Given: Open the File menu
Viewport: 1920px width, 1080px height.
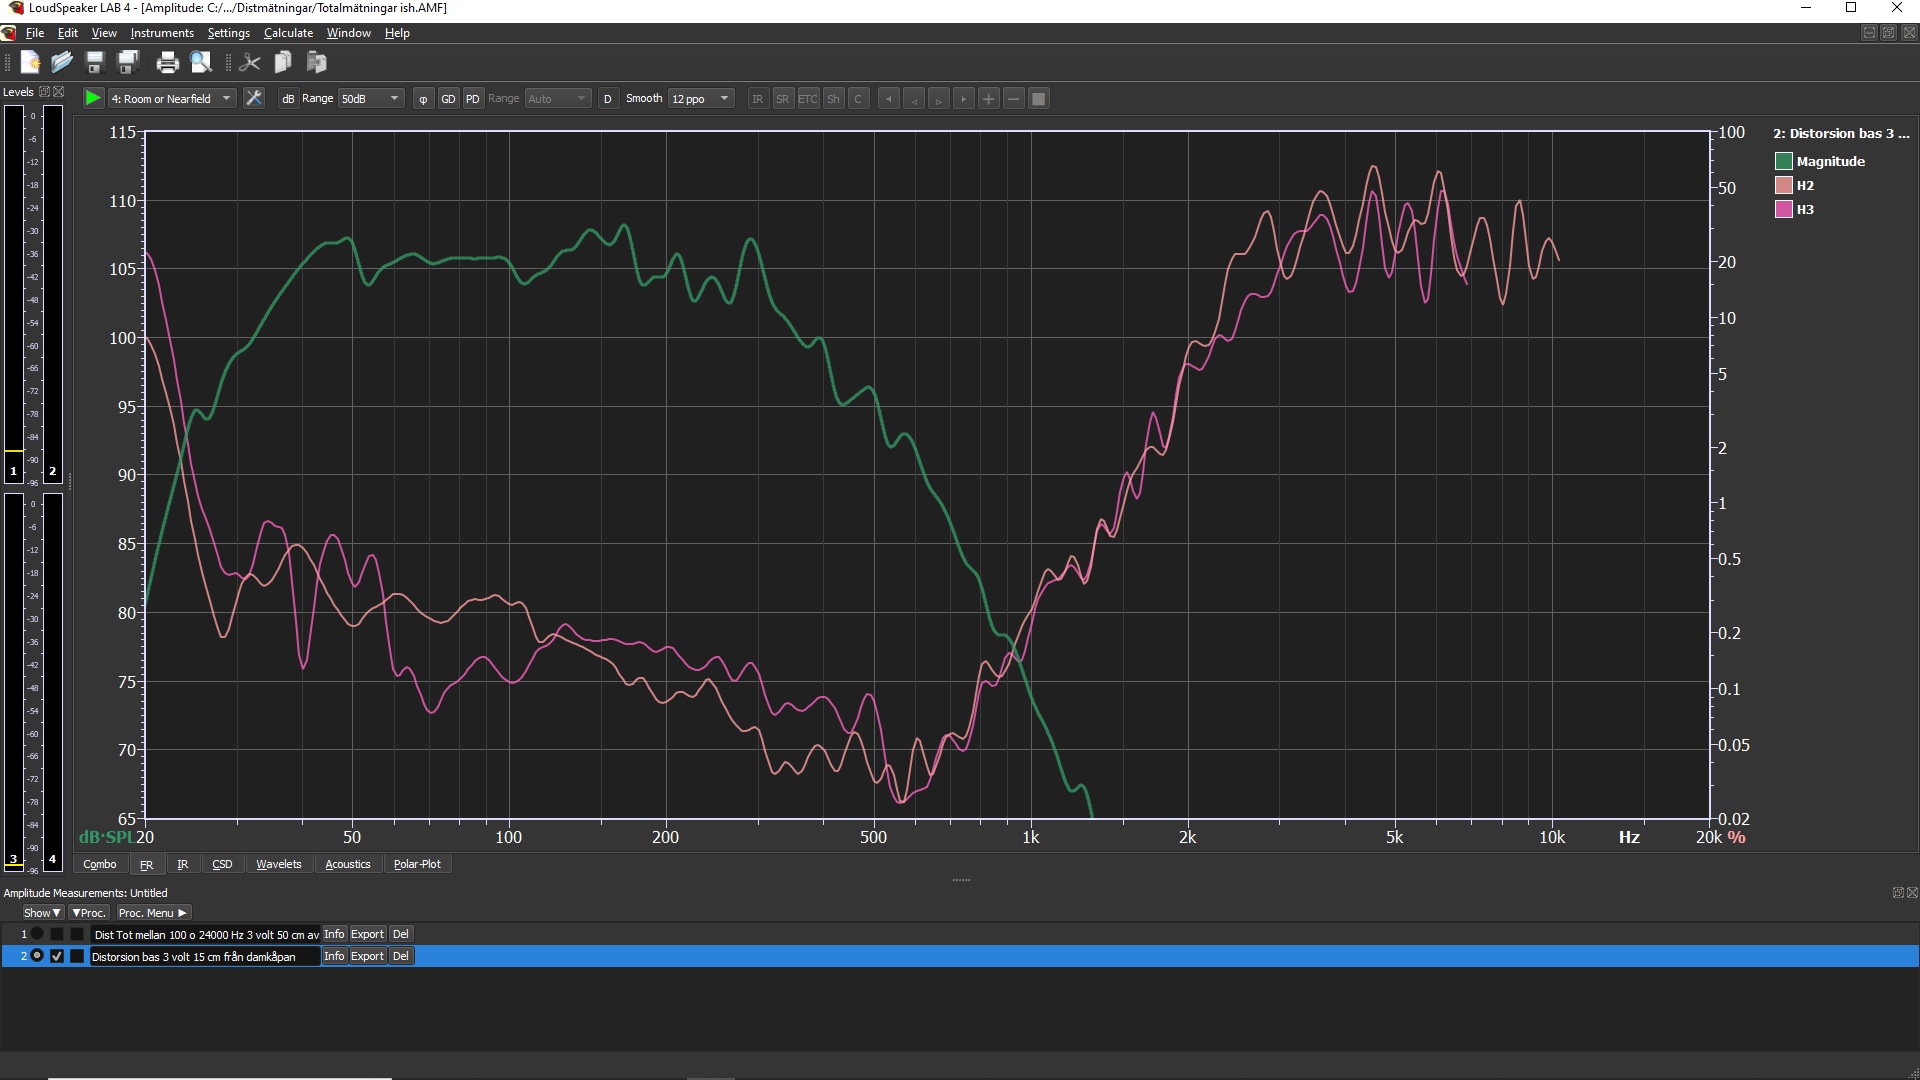Looking at the screenshot, I should click(x=35, y=33).
